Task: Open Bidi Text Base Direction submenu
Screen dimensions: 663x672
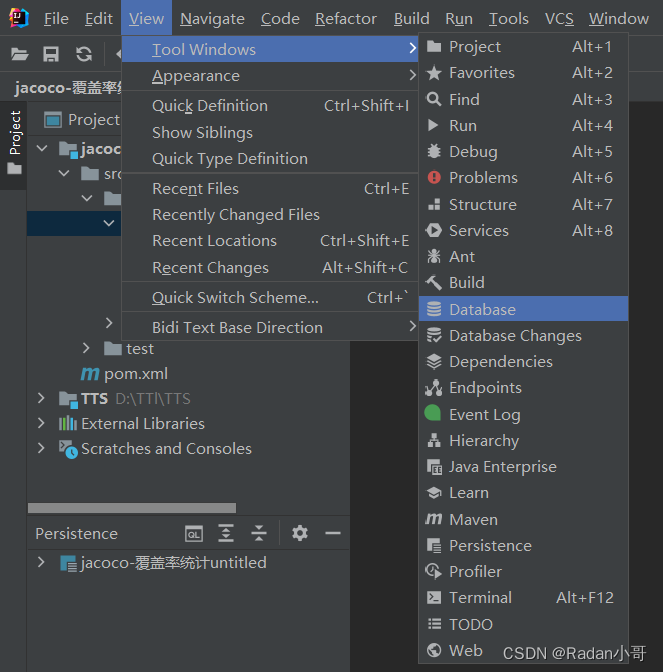Action: point(270,327)
